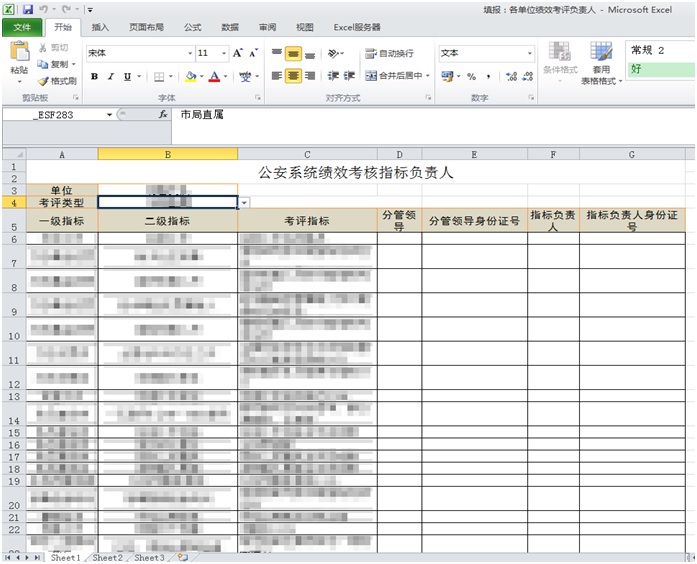Expand the number format dropdown (文本)
697x564 pixels.
[528, 53]
